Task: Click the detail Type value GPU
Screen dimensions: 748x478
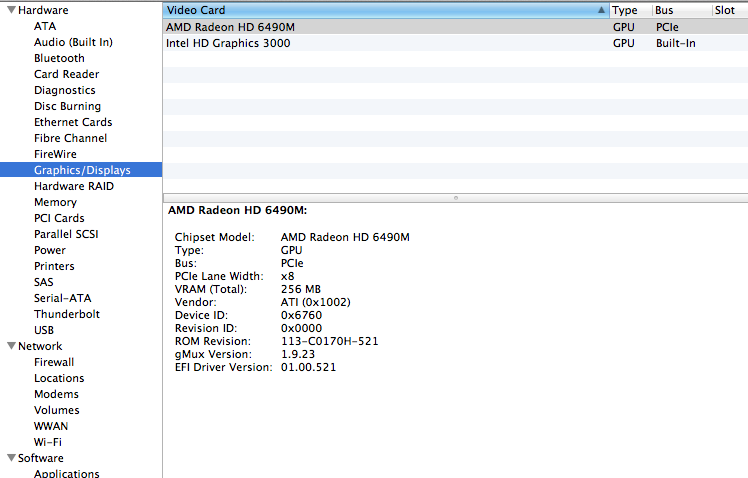Action: 291,250
